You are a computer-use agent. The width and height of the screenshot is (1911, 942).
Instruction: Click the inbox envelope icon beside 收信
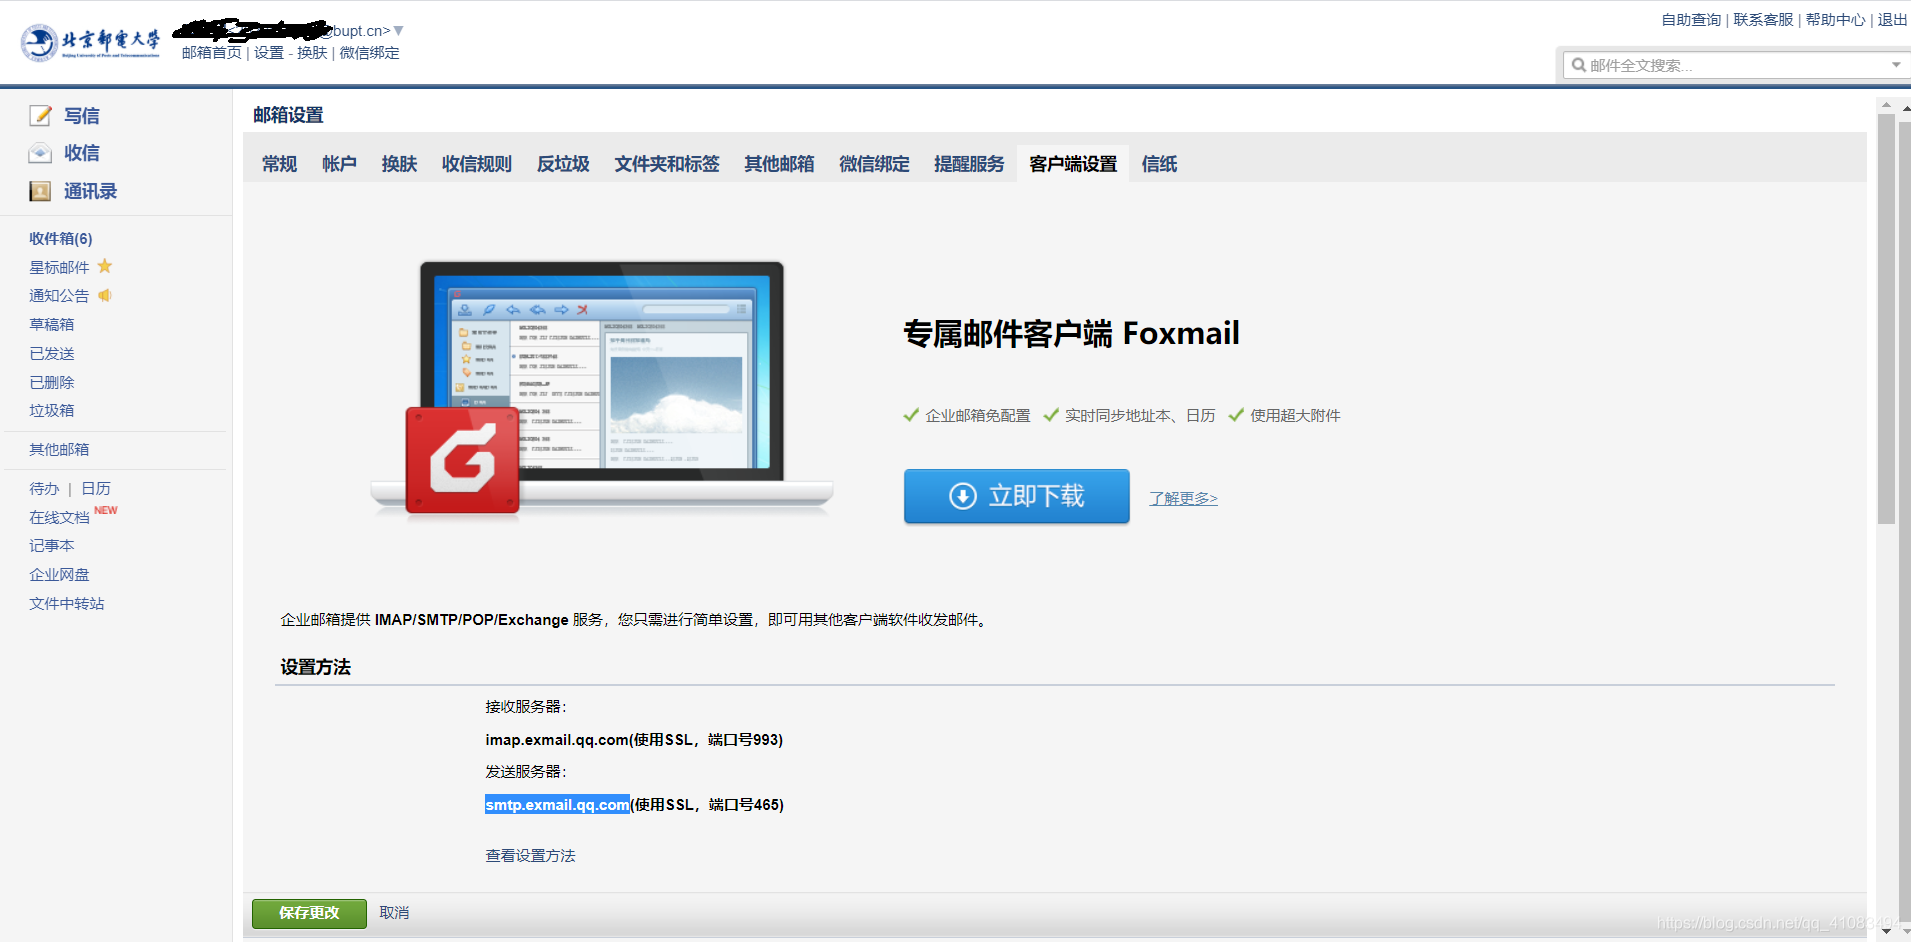pos(40,153)
